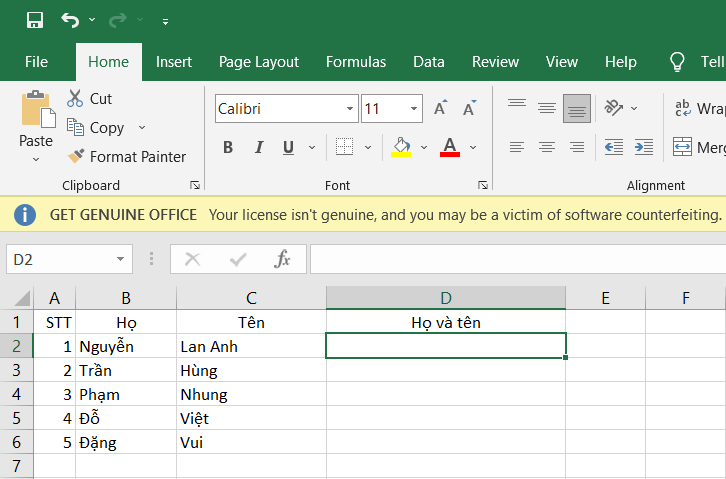Select row 2 header
726x479 pixels.
tap(17, 346)
